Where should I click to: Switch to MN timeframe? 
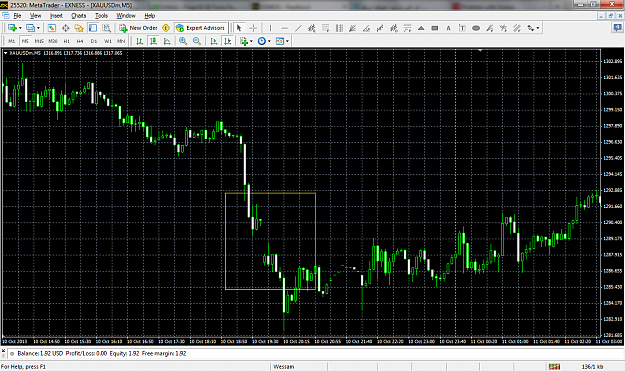tap(121, 41)
